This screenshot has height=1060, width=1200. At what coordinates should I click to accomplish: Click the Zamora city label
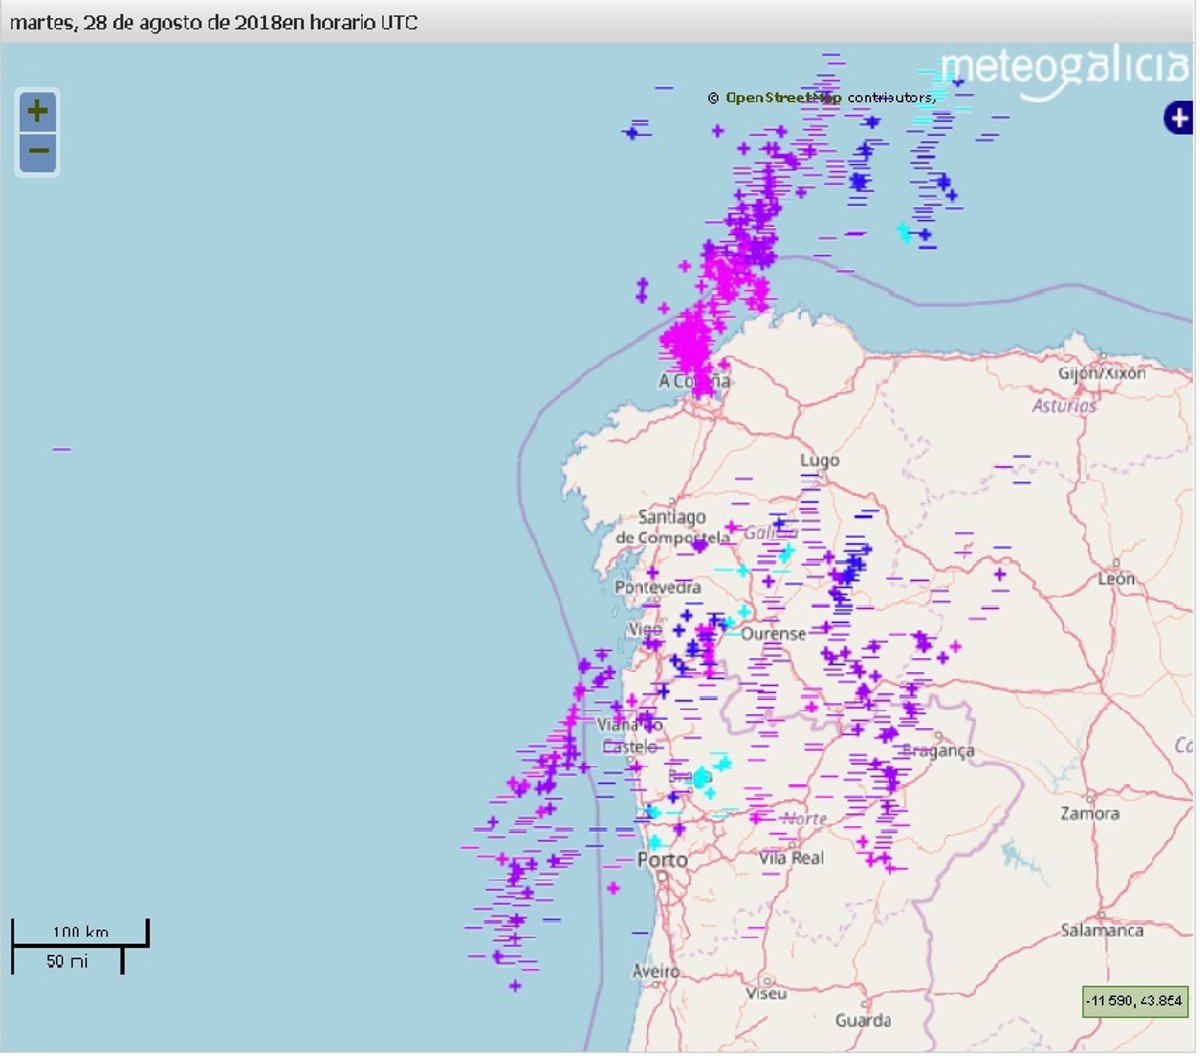point(1089,814)
